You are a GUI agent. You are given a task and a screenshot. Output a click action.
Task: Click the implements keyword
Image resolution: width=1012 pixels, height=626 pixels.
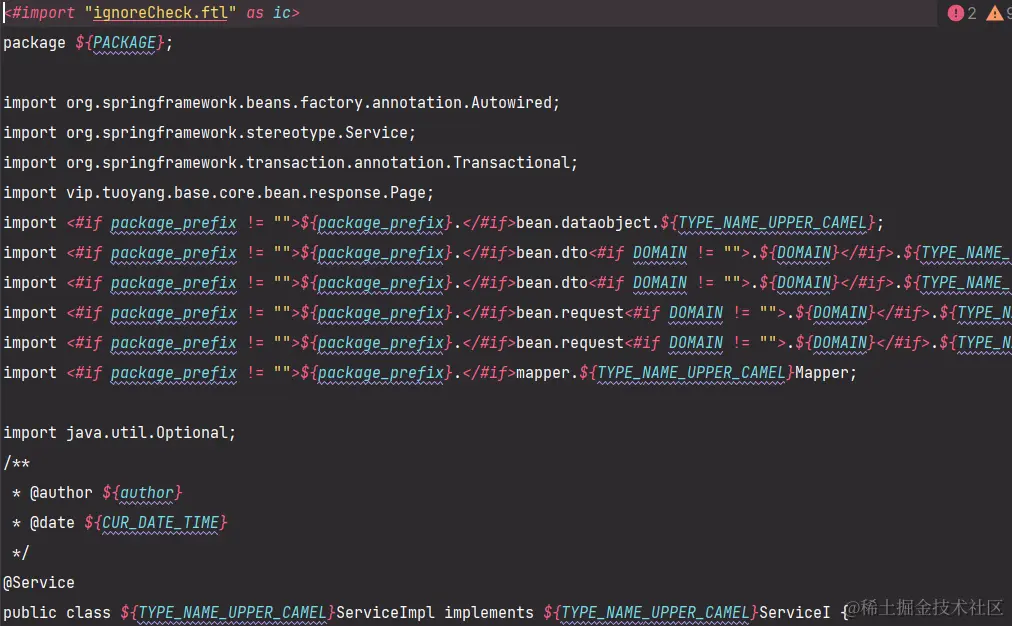(489, 612)
